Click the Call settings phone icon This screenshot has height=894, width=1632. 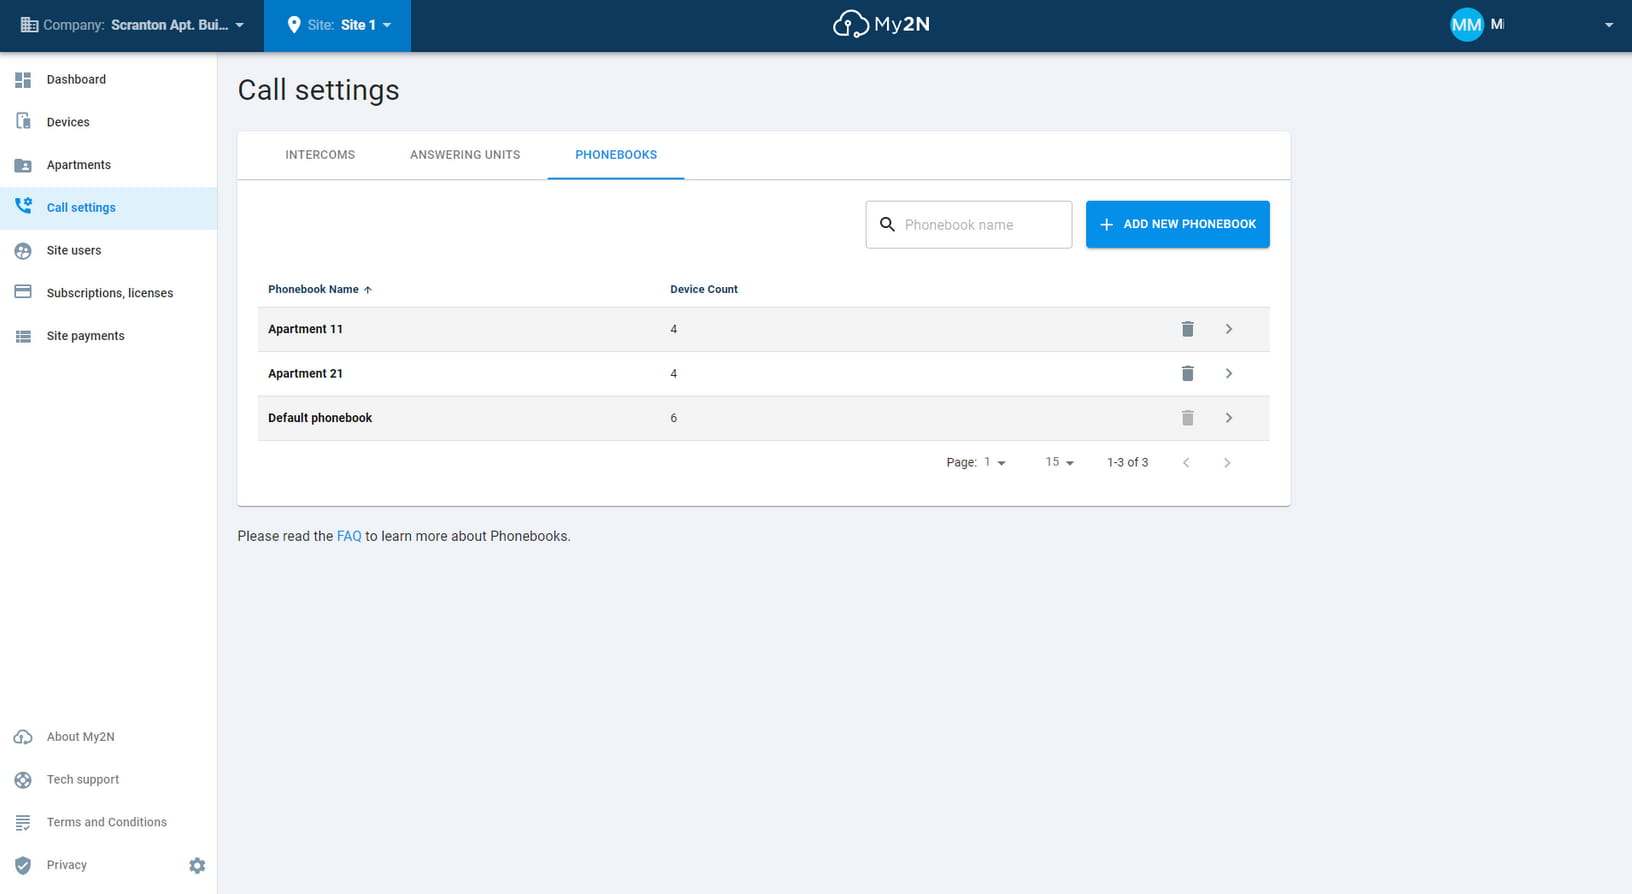pos(23,207)
